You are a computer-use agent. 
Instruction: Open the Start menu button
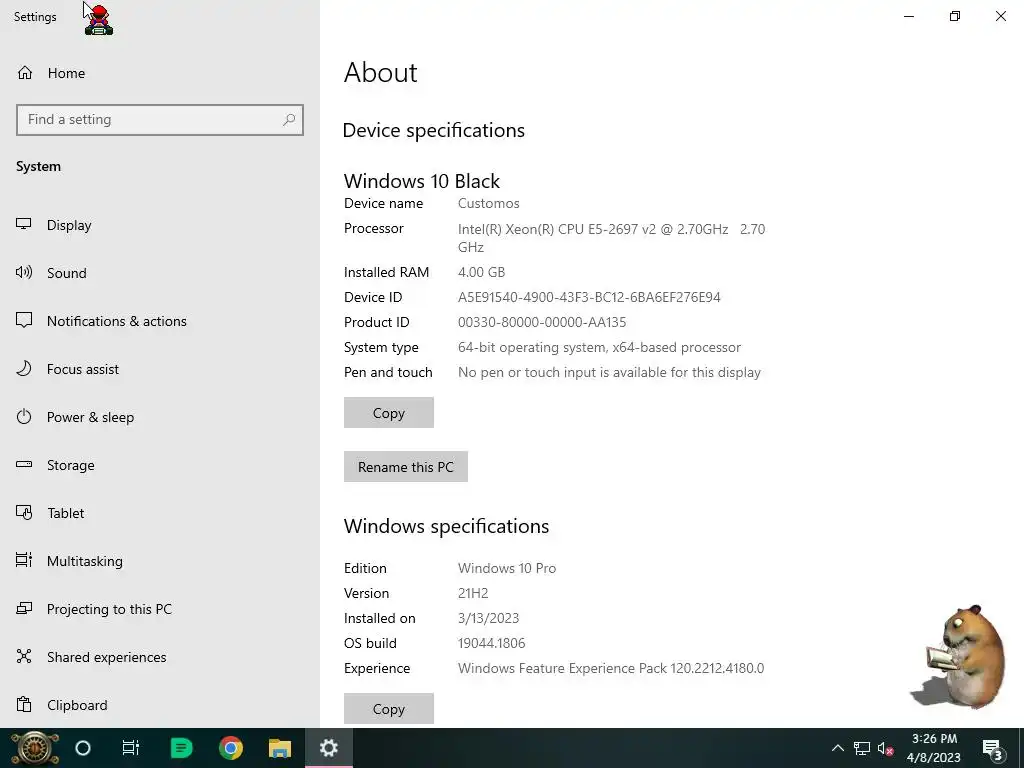34,748
